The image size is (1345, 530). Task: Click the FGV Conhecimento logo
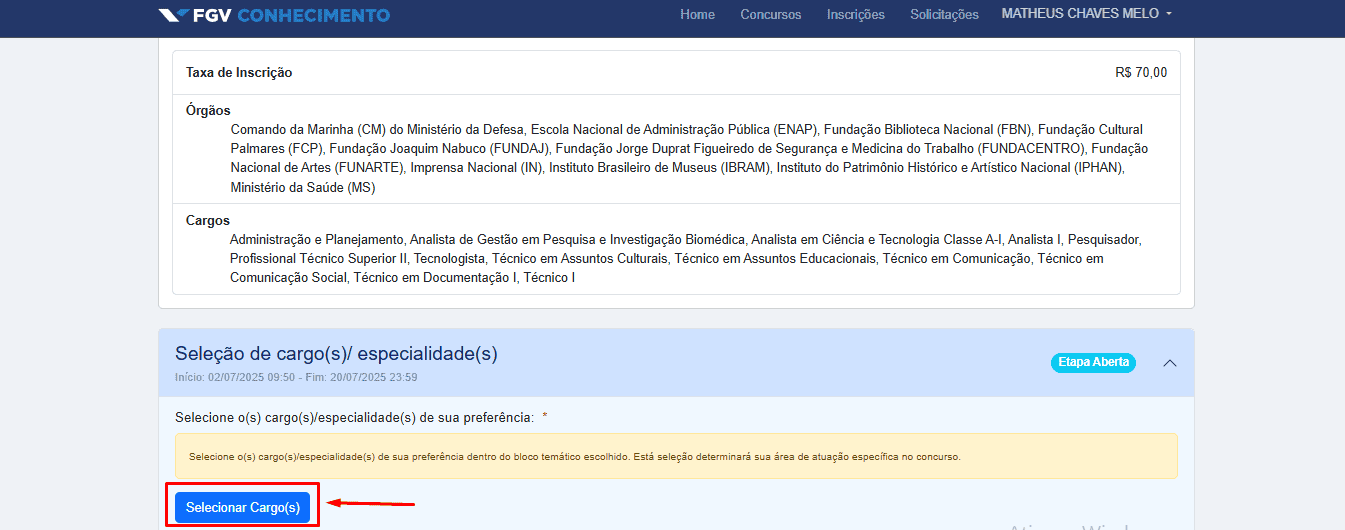(x=274, y=15)
